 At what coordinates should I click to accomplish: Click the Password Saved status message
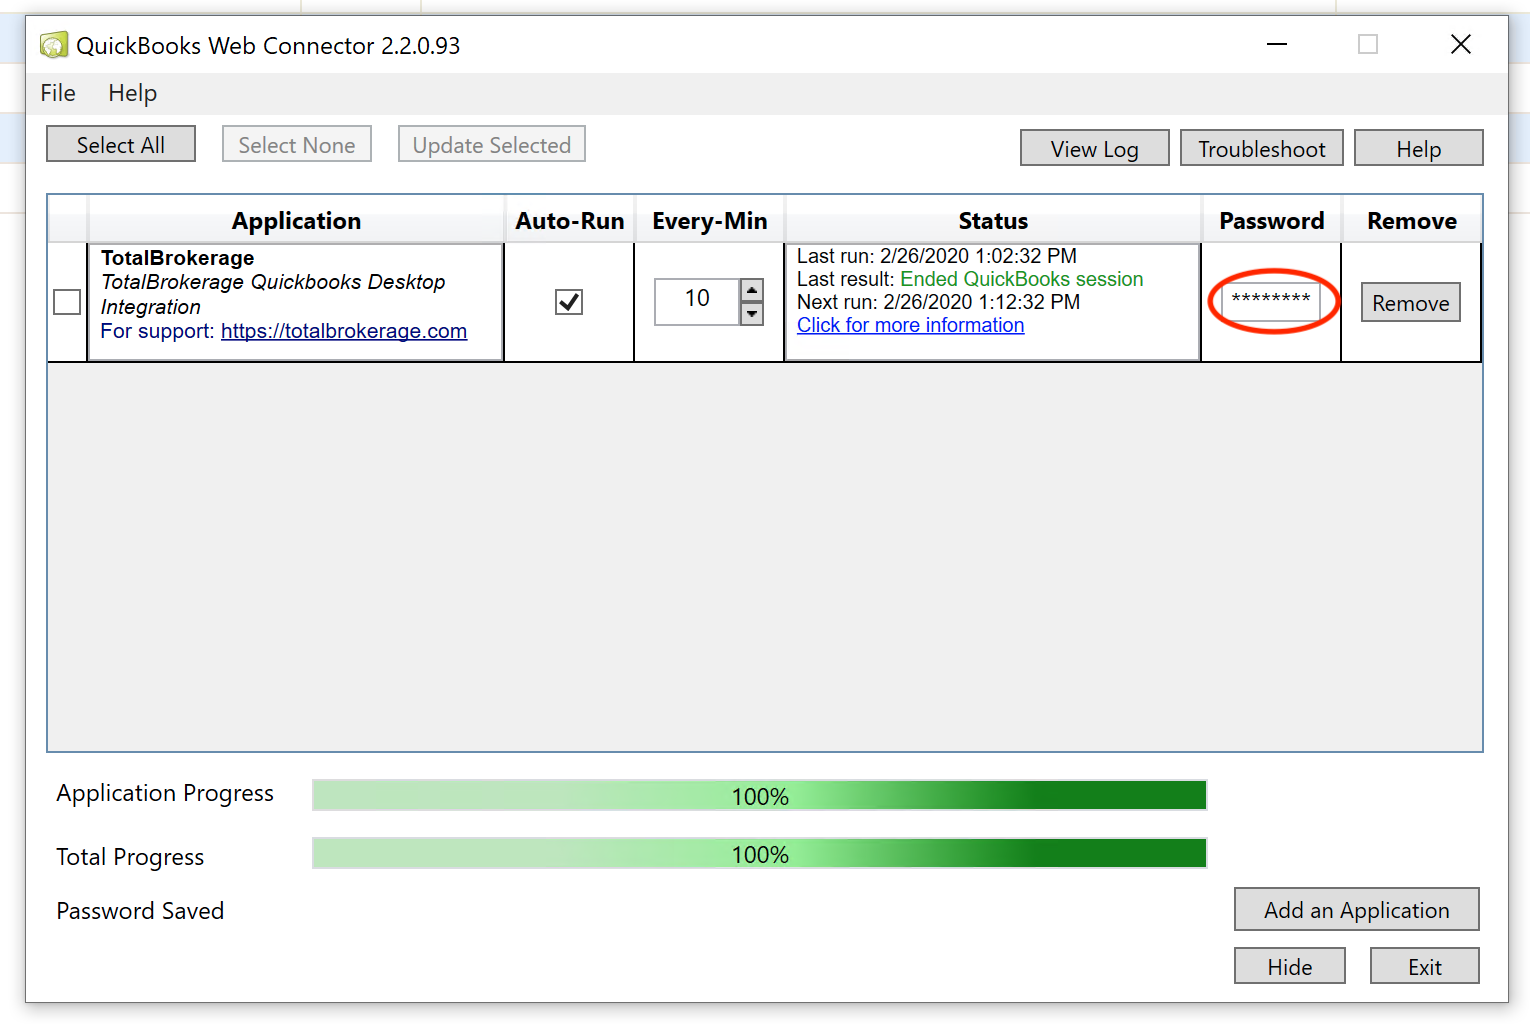pyautogui.click(x=140, y=911)
